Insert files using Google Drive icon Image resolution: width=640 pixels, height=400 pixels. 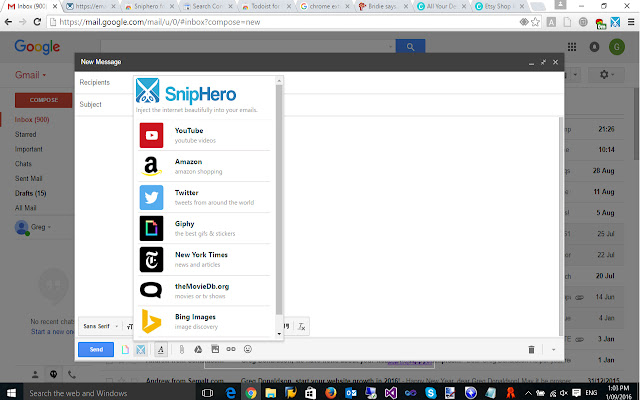click(x=198, y=349)
